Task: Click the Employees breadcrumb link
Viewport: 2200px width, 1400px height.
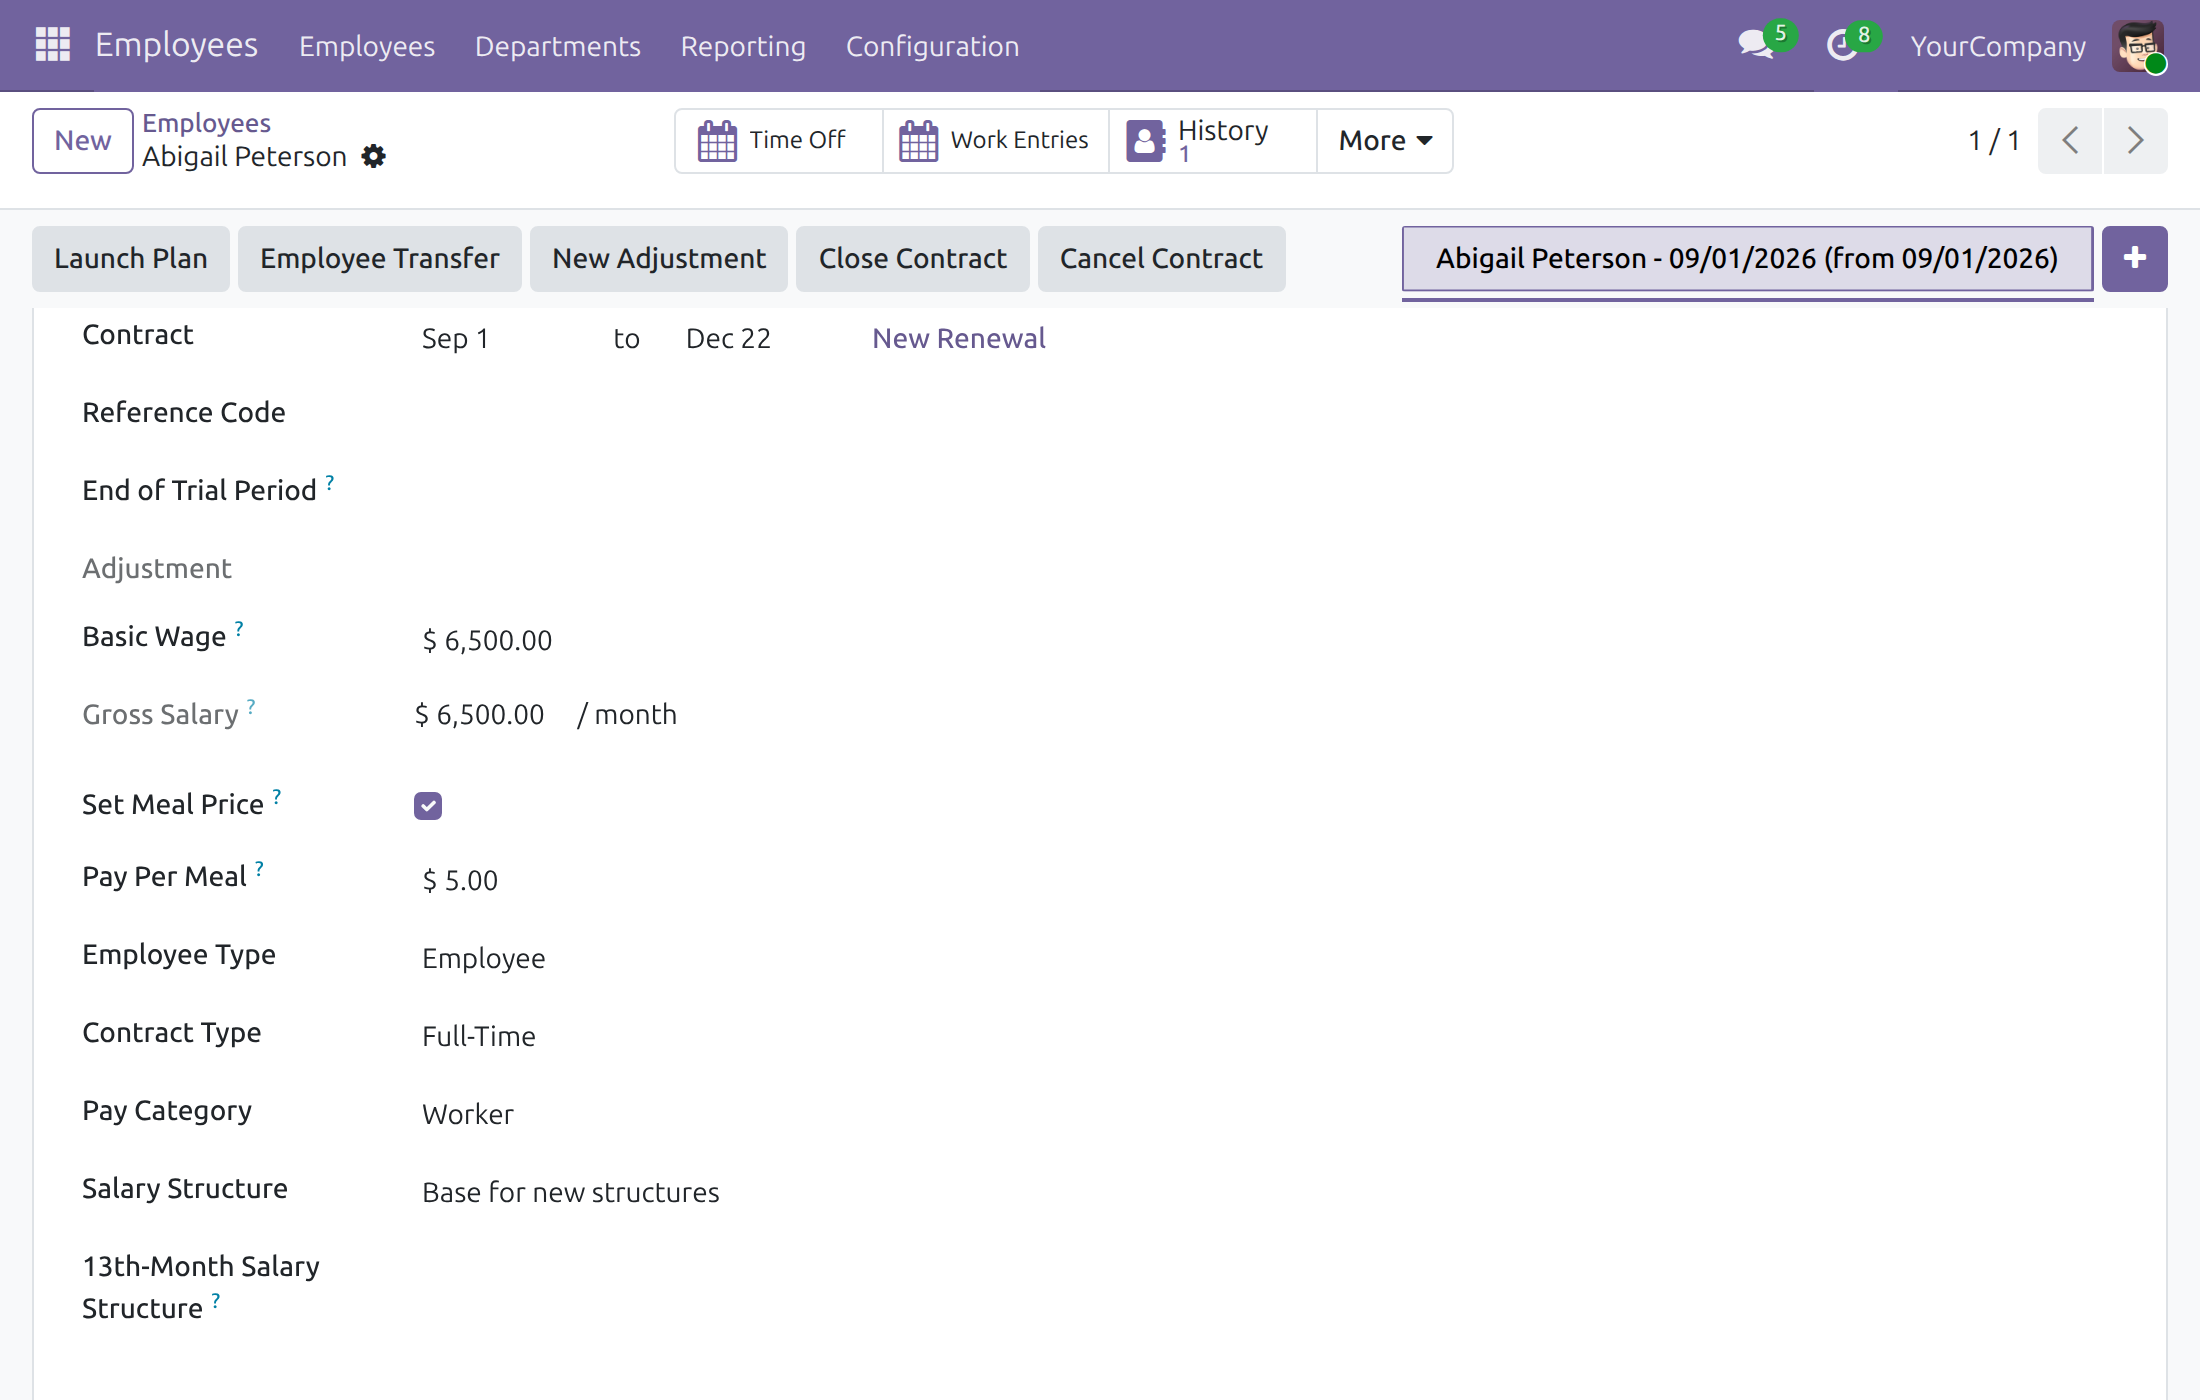Action: click(x=207, y=123)
